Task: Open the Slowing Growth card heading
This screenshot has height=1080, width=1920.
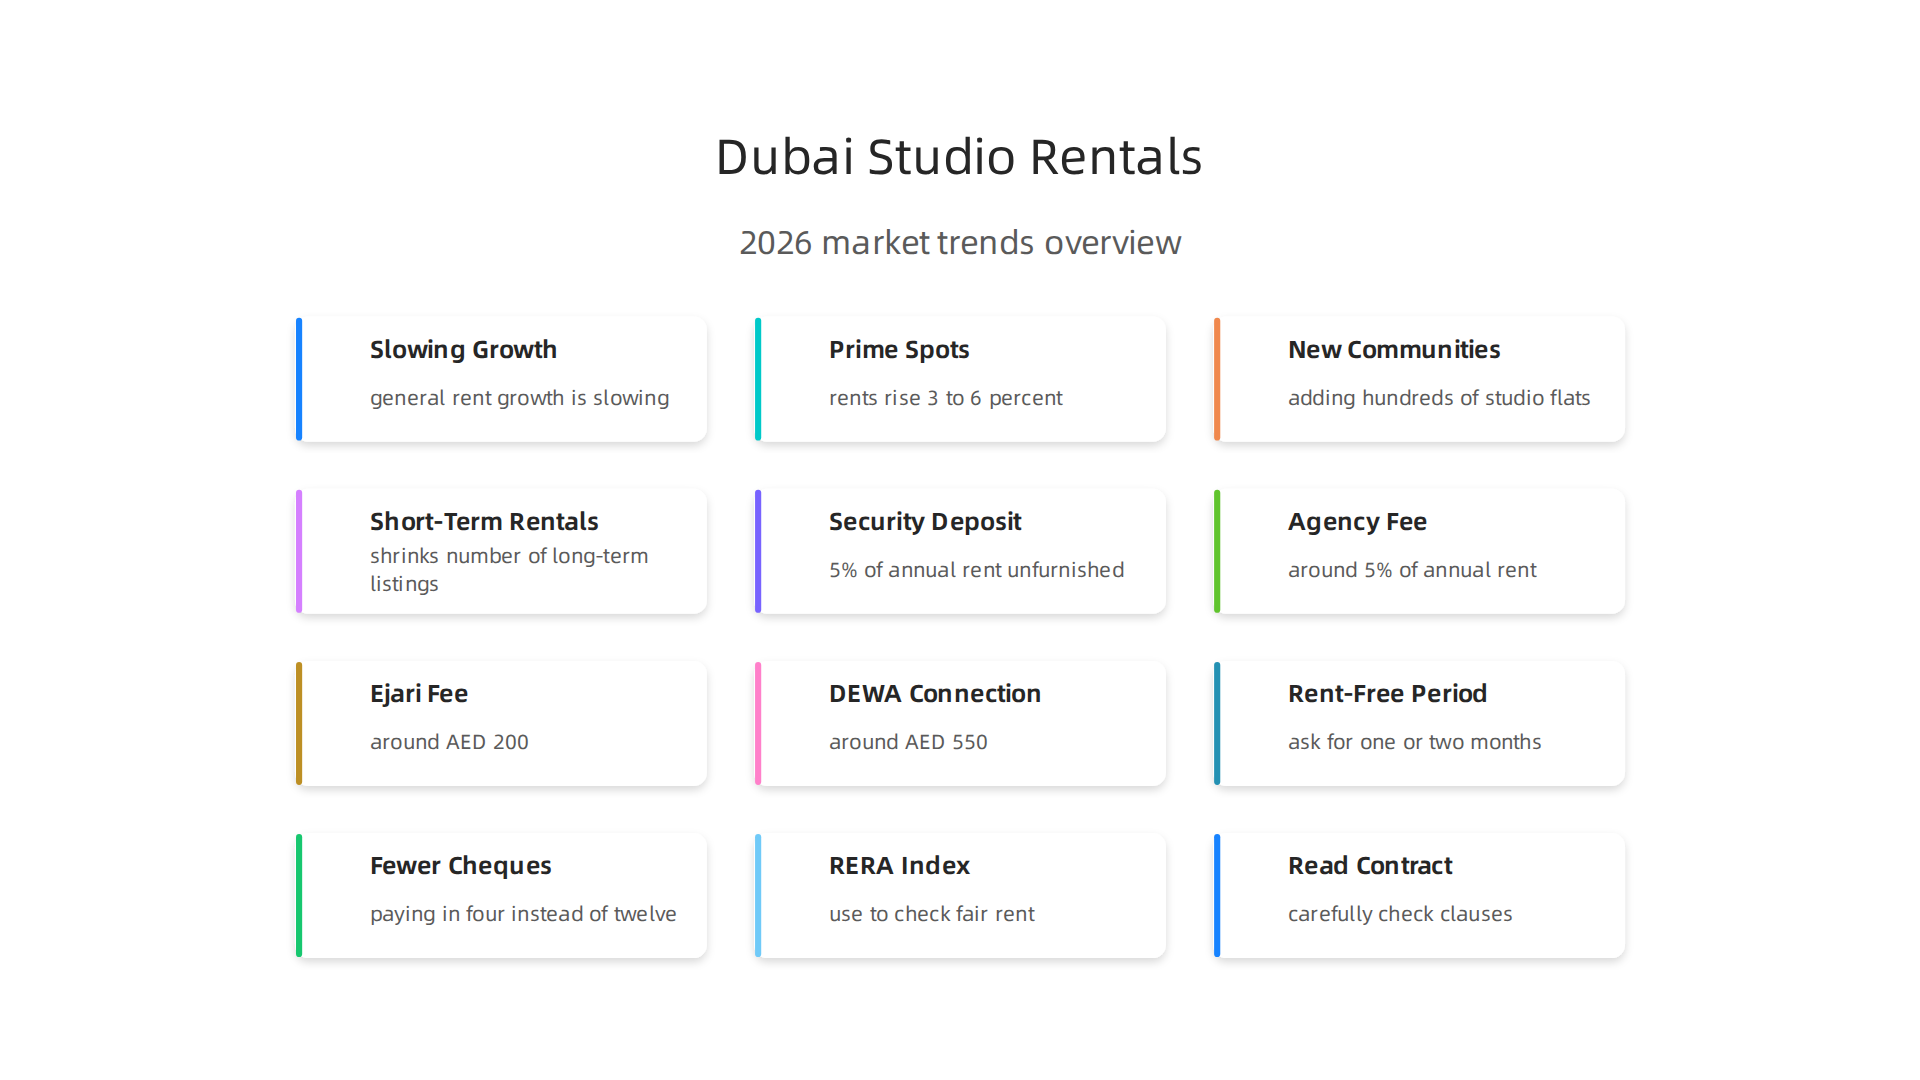Action: 463,350
